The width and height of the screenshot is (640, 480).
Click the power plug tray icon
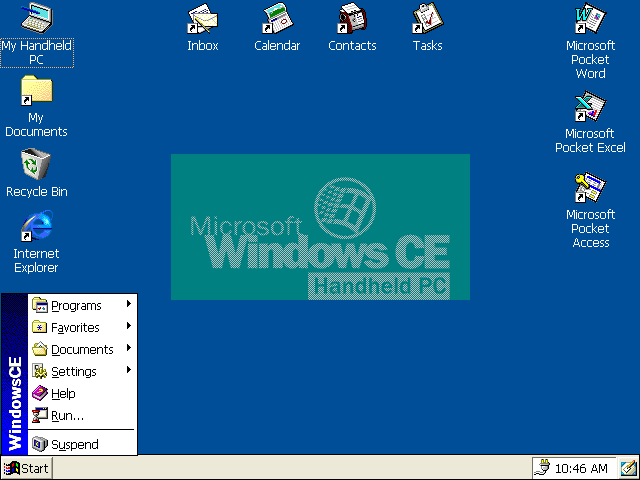click(x=542, y=468)
